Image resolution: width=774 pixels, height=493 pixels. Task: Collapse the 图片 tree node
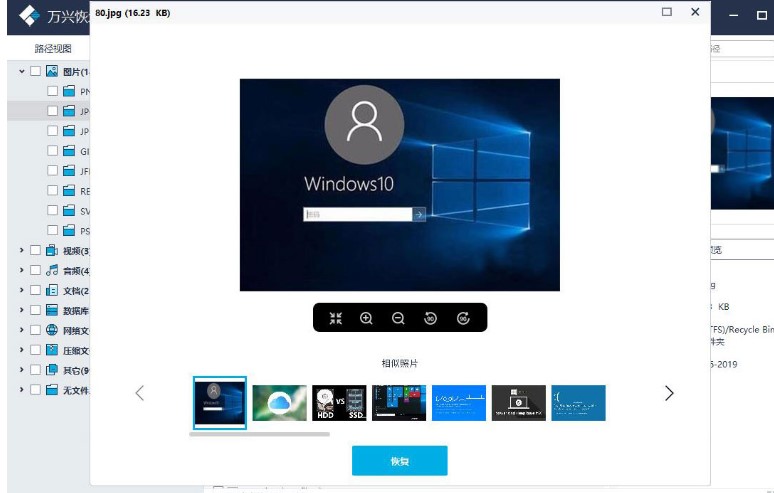click(22, 72)
